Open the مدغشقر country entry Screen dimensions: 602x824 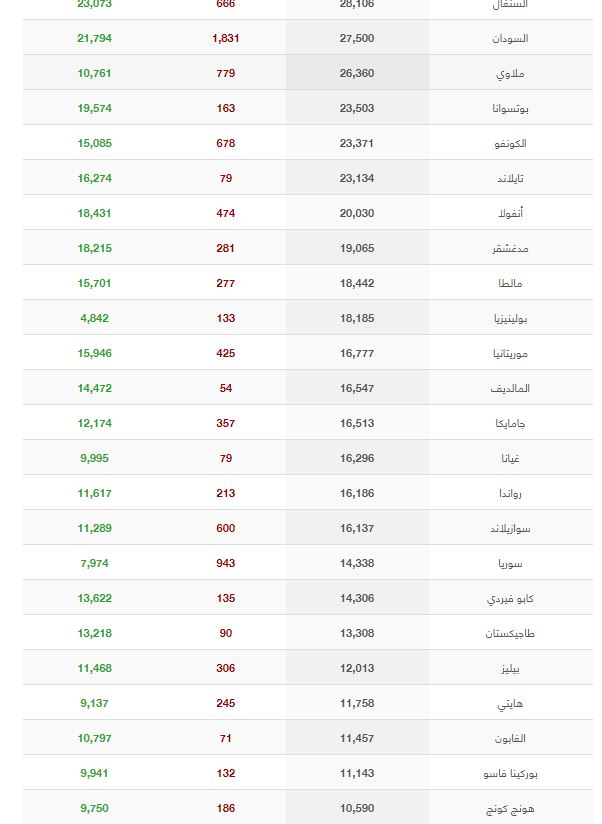(510, 249)
